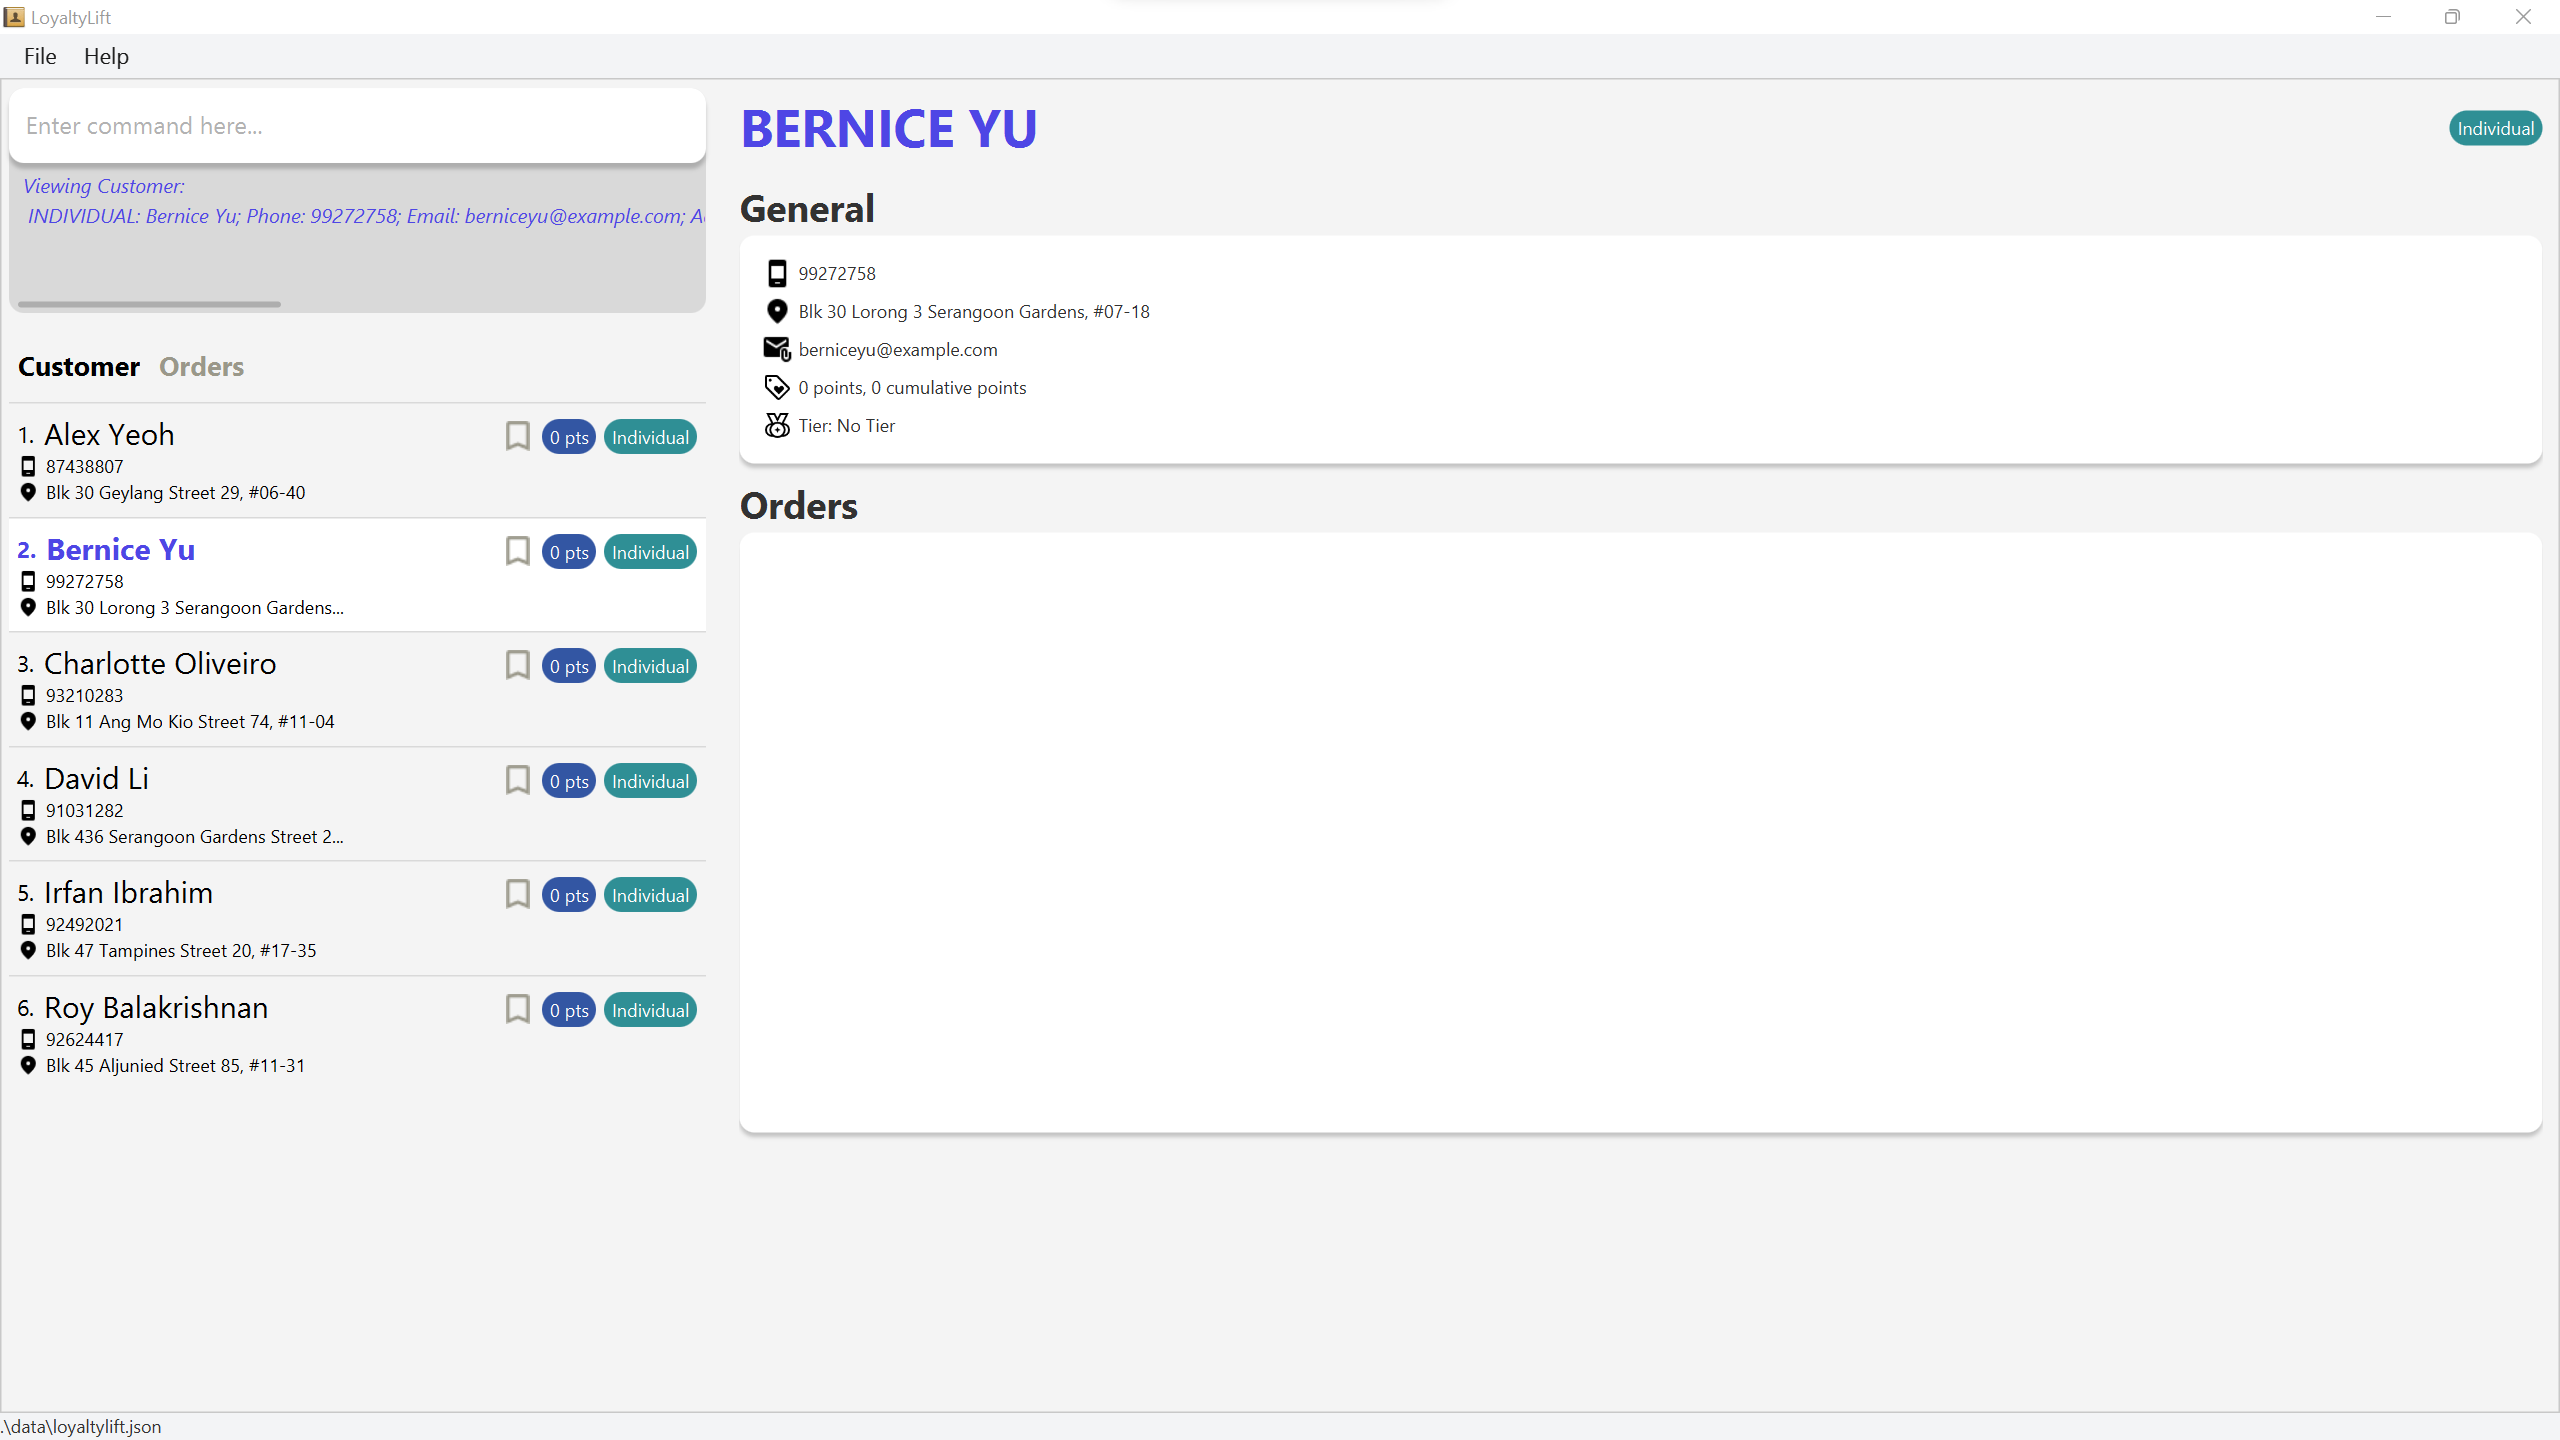Click phone icon under Bernice Yu list entry
2560x1440 pixels.
[x=28, y=581]
